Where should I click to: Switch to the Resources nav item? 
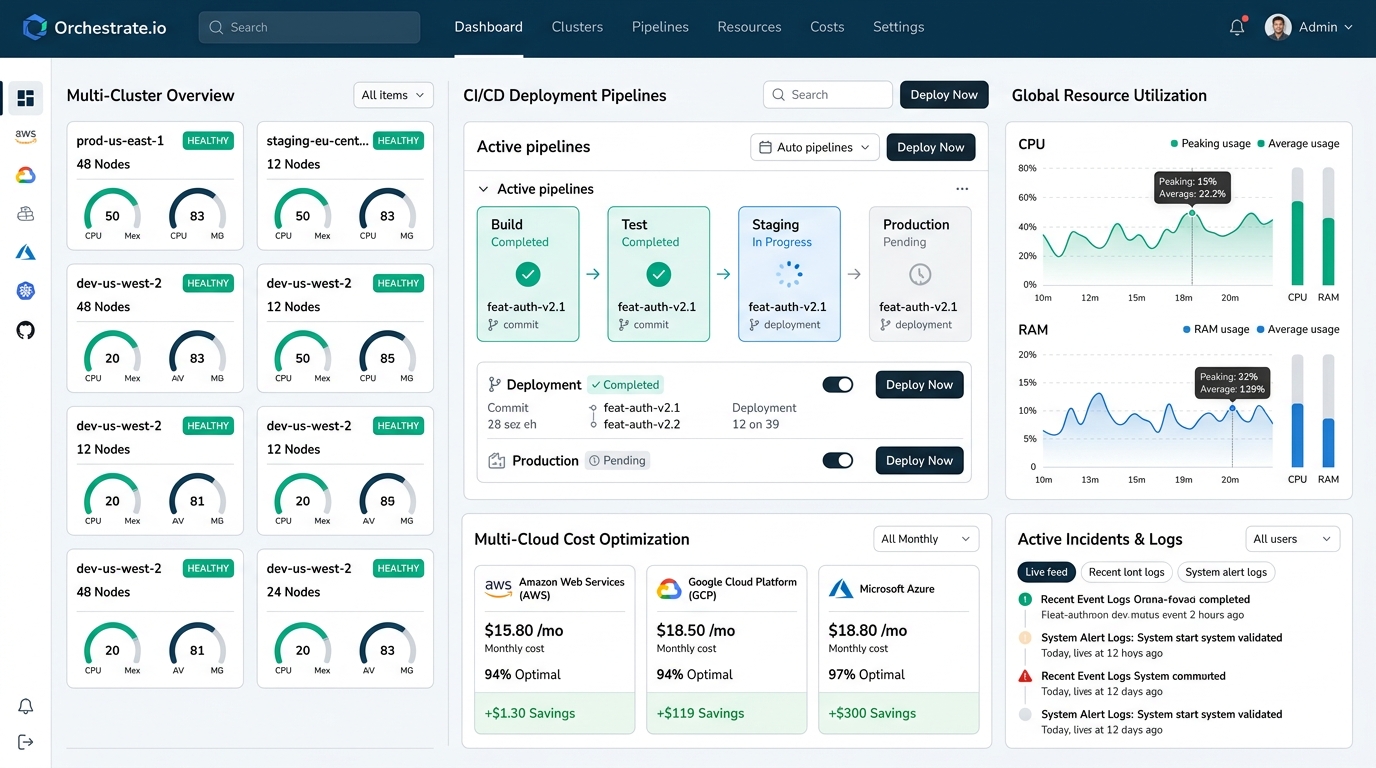tap(749, 27)
